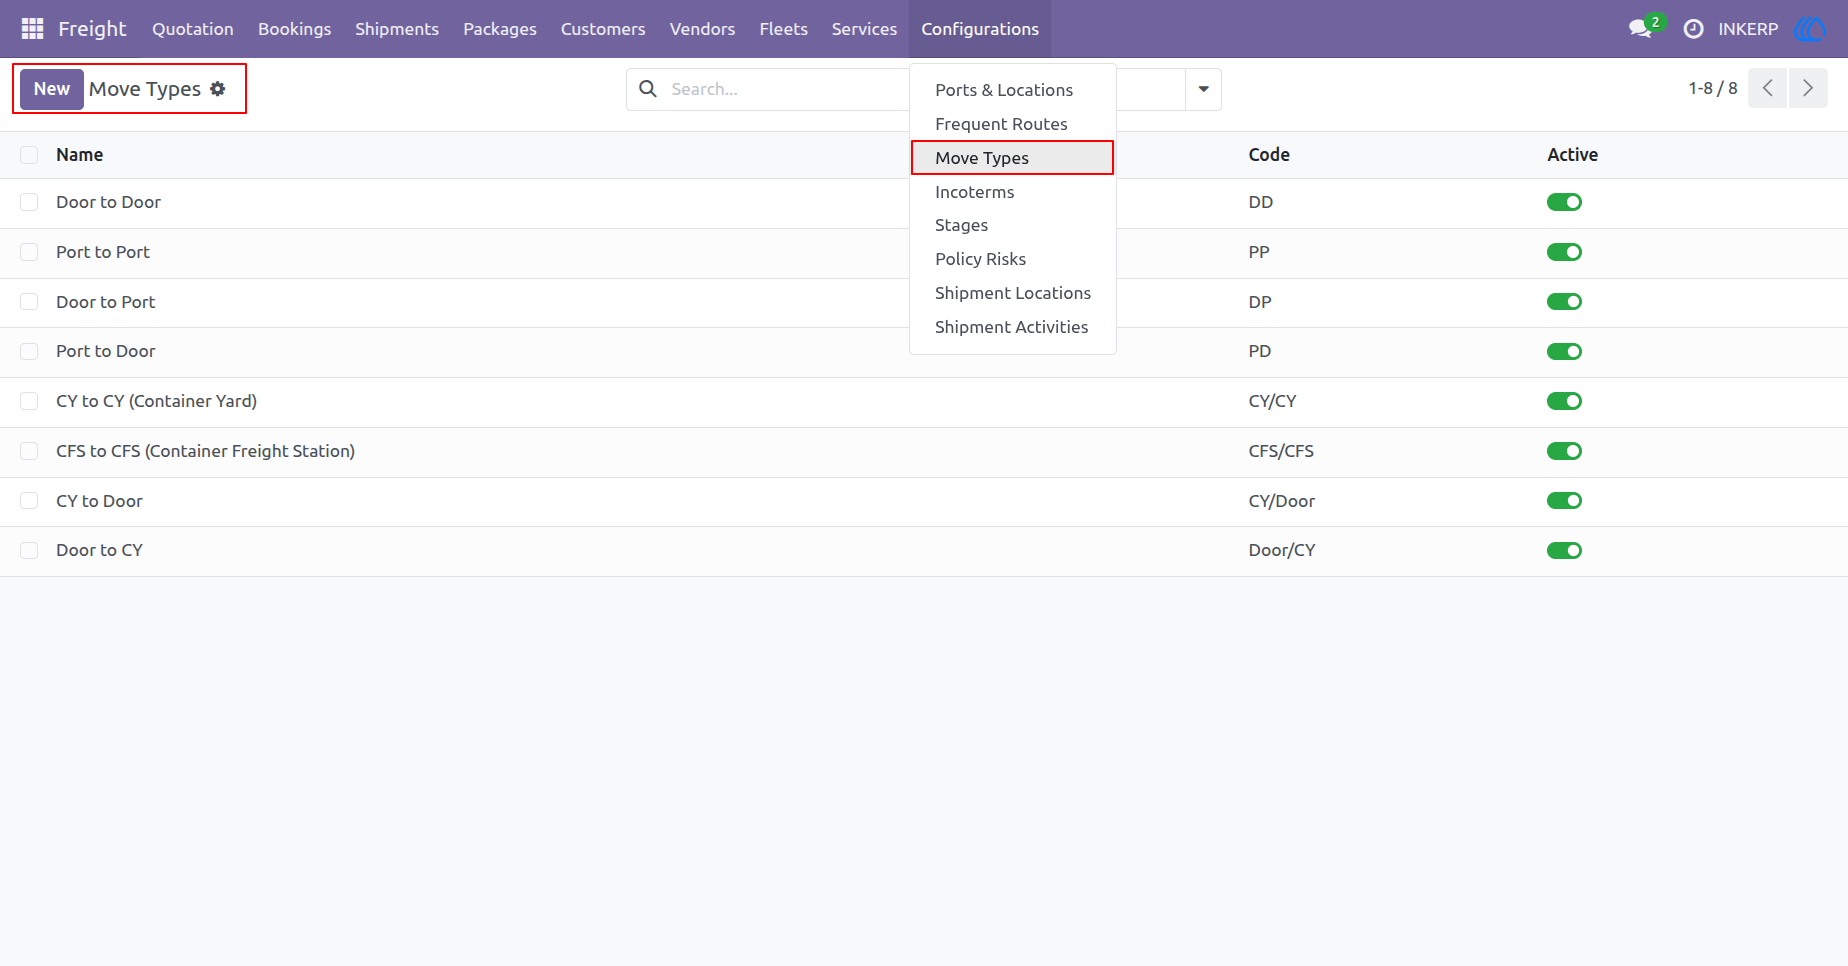Open Policy Risks menu entry
The width and height of the screenshot is (1848, 966).
pyautogui.click(x=1013, y=259)
